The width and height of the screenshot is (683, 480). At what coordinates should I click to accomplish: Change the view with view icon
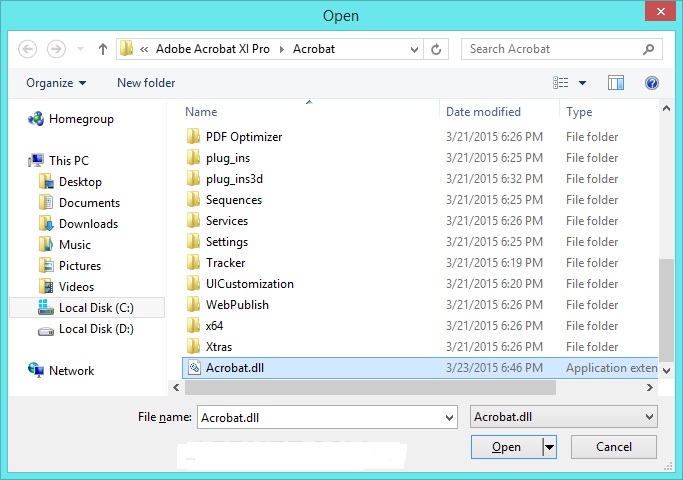(x=561, y=83)
